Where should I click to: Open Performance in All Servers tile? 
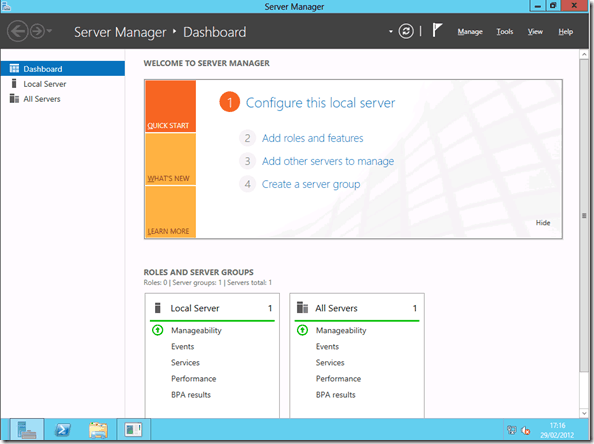click(x=338, y=379)
